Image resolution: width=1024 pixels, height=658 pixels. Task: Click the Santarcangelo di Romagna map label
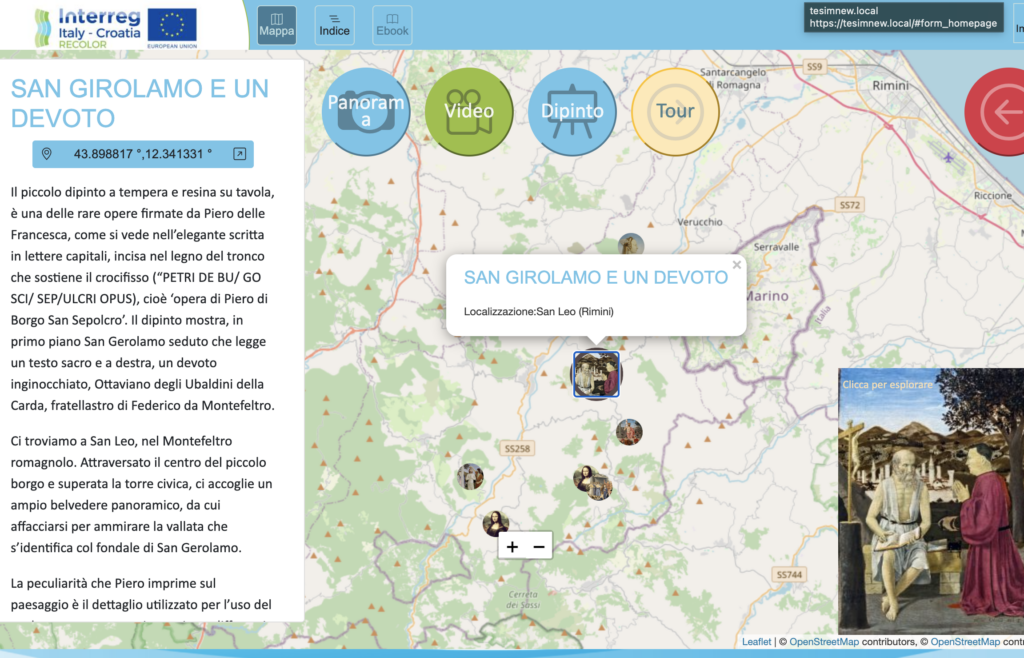733,78
